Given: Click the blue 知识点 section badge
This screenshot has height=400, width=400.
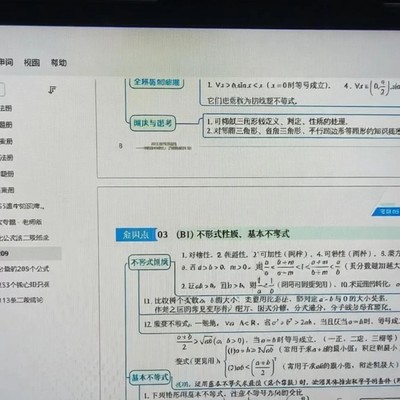Looking at the screenshot, I should click(136, 235).
